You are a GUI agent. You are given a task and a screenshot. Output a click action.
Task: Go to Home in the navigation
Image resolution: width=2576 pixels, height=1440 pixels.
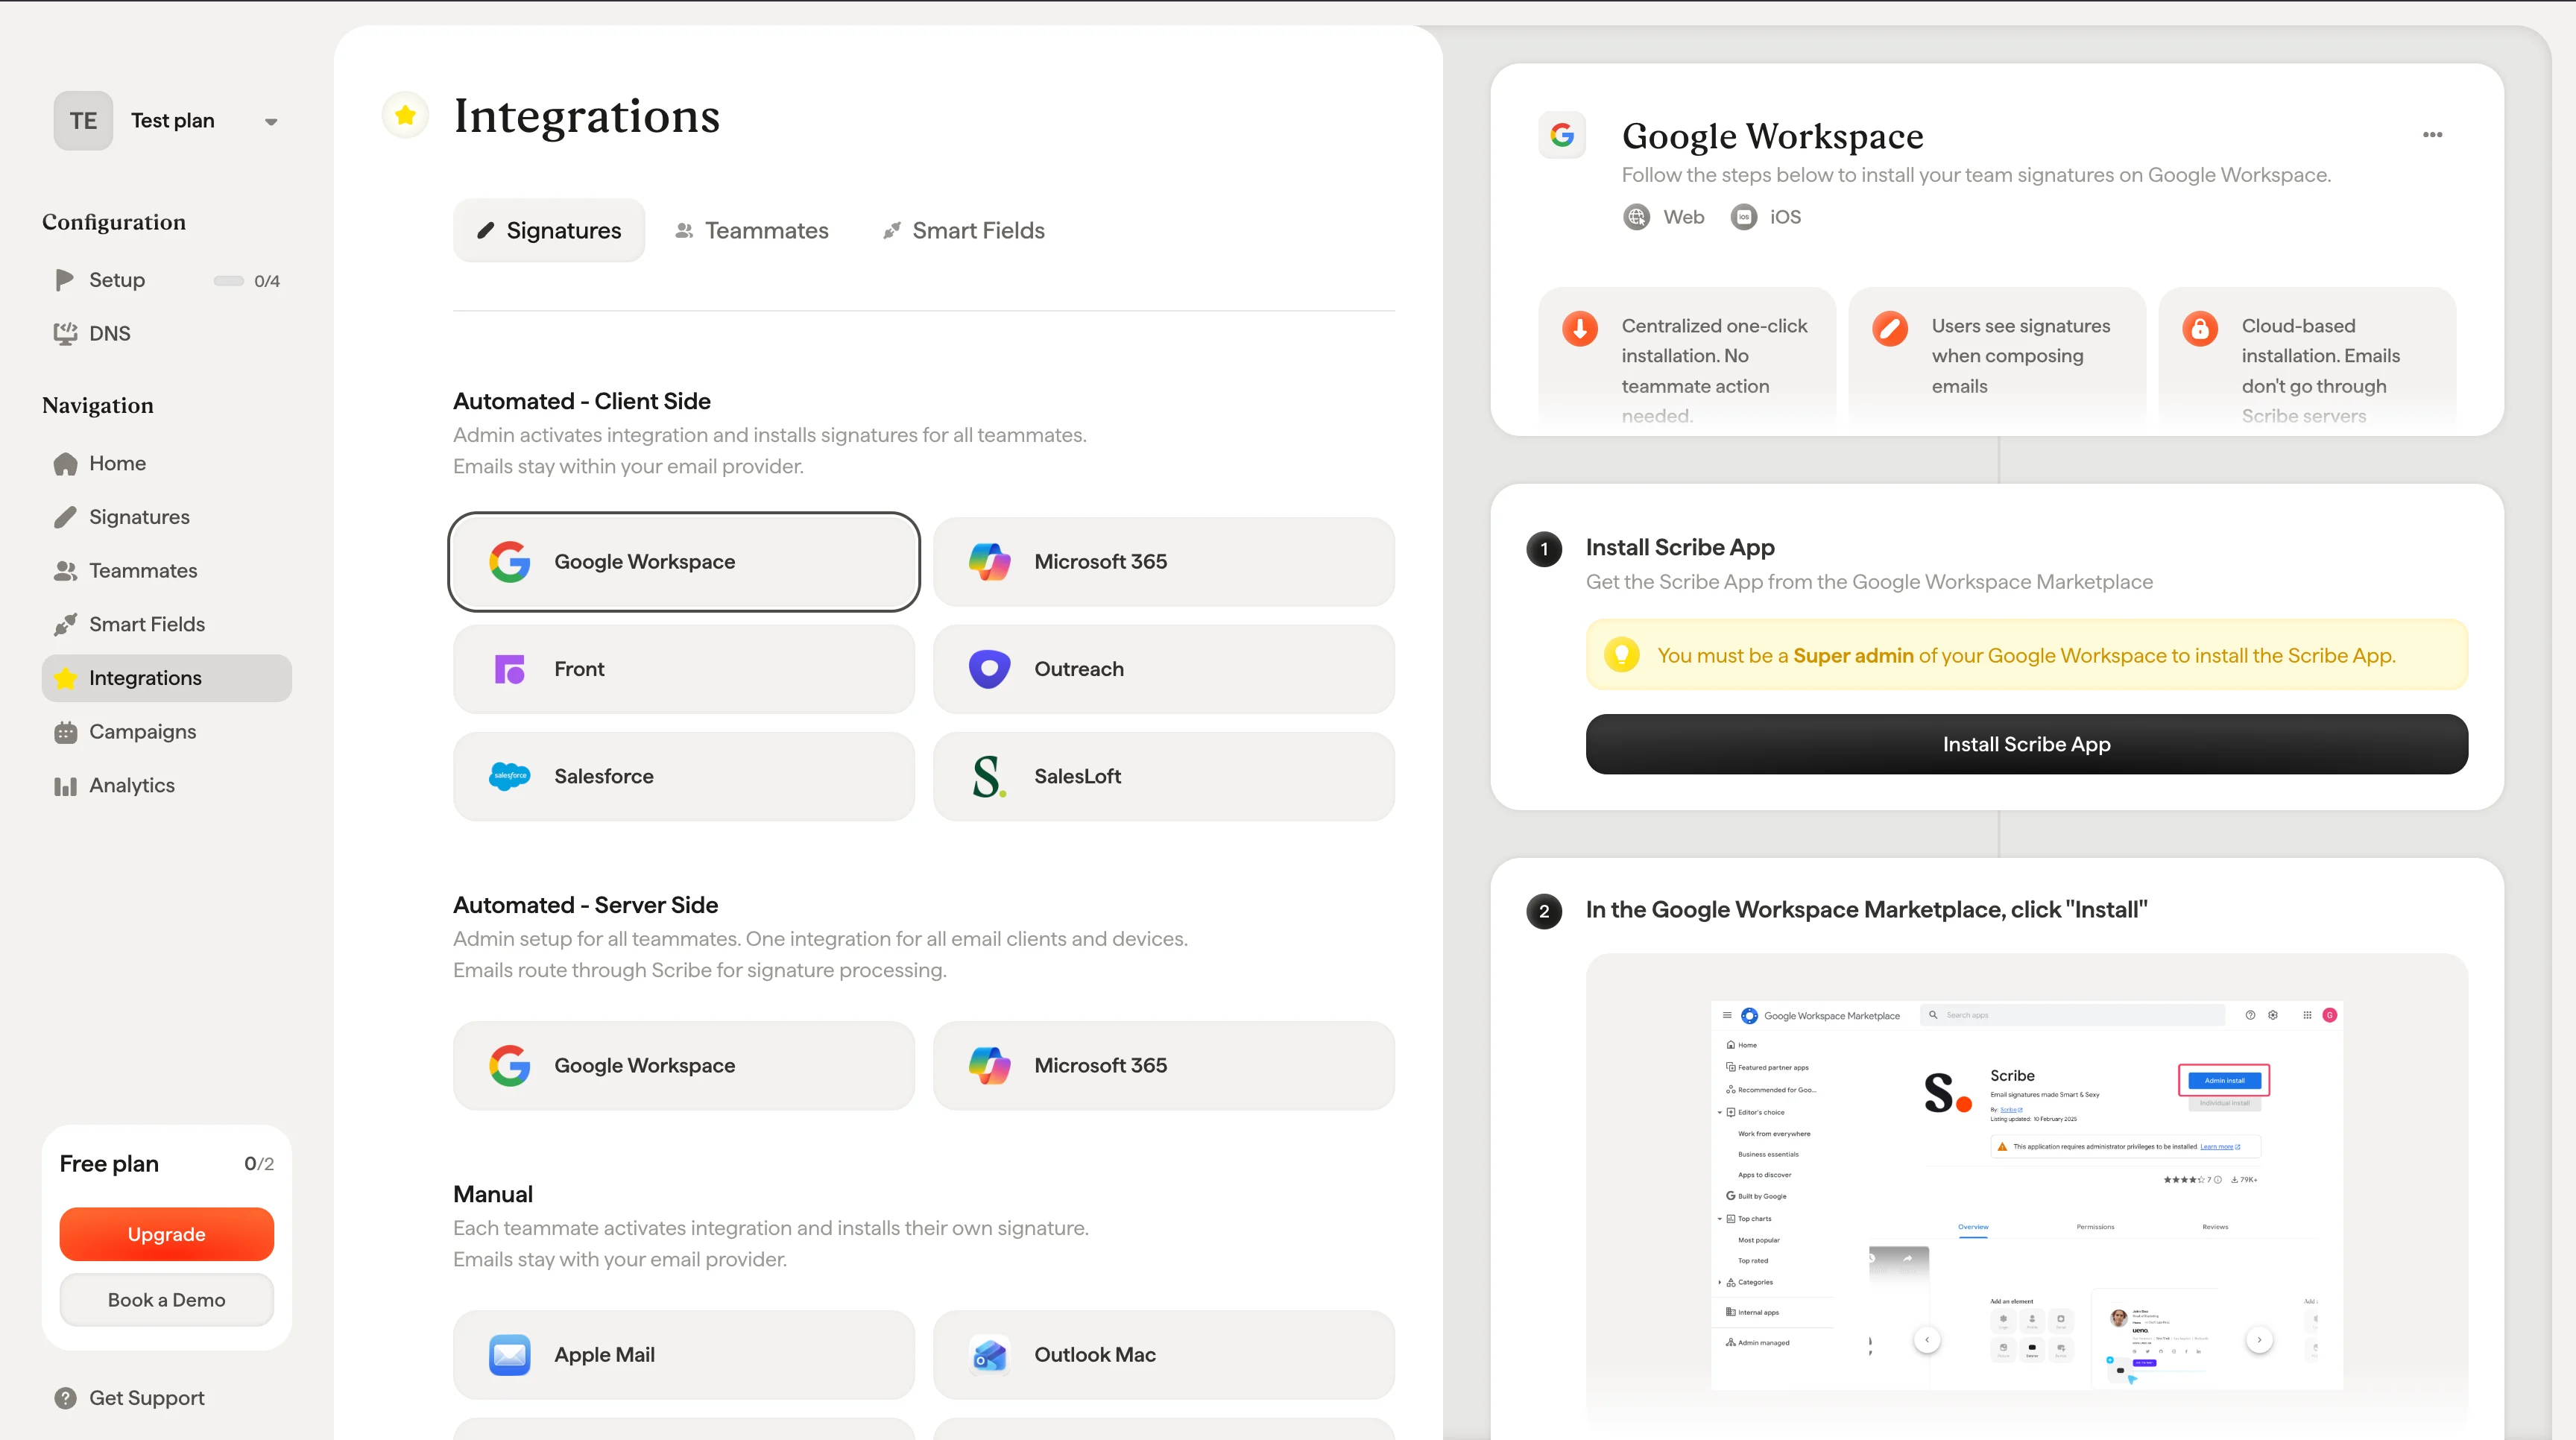point(167,463)
